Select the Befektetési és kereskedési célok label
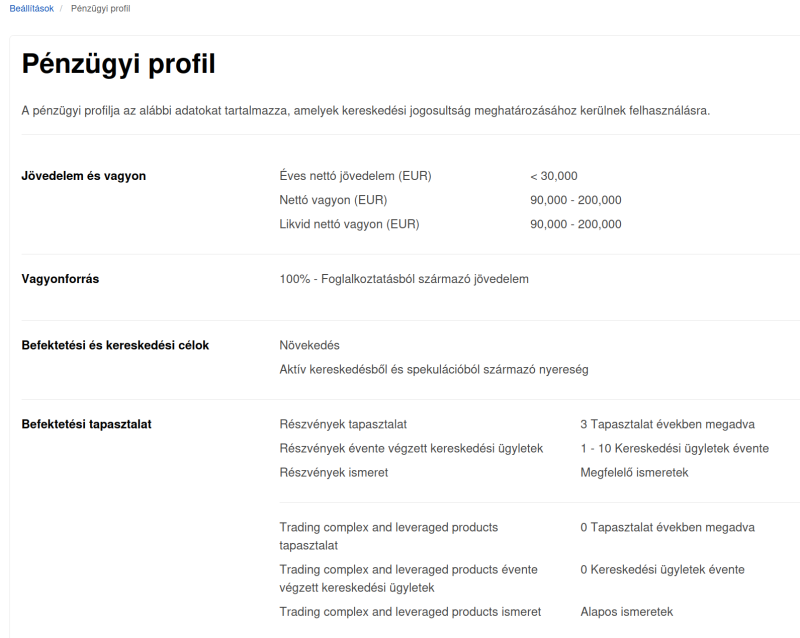 [115, 345]
